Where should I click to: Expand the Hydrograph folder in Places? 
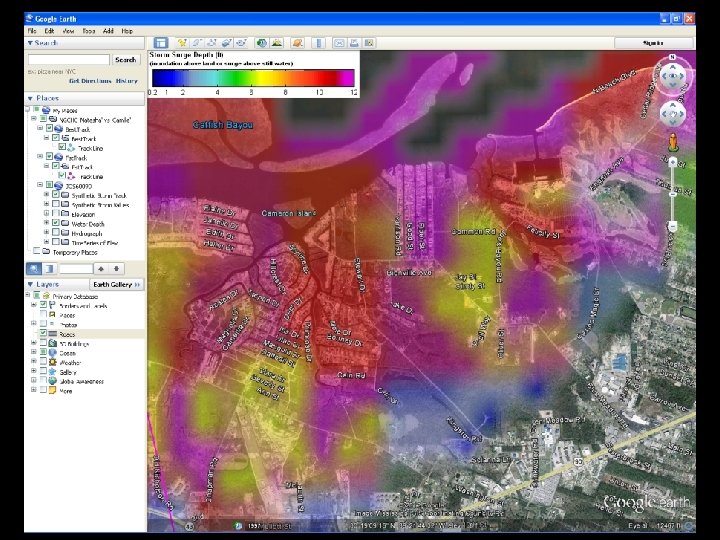[x=46, y=234]
